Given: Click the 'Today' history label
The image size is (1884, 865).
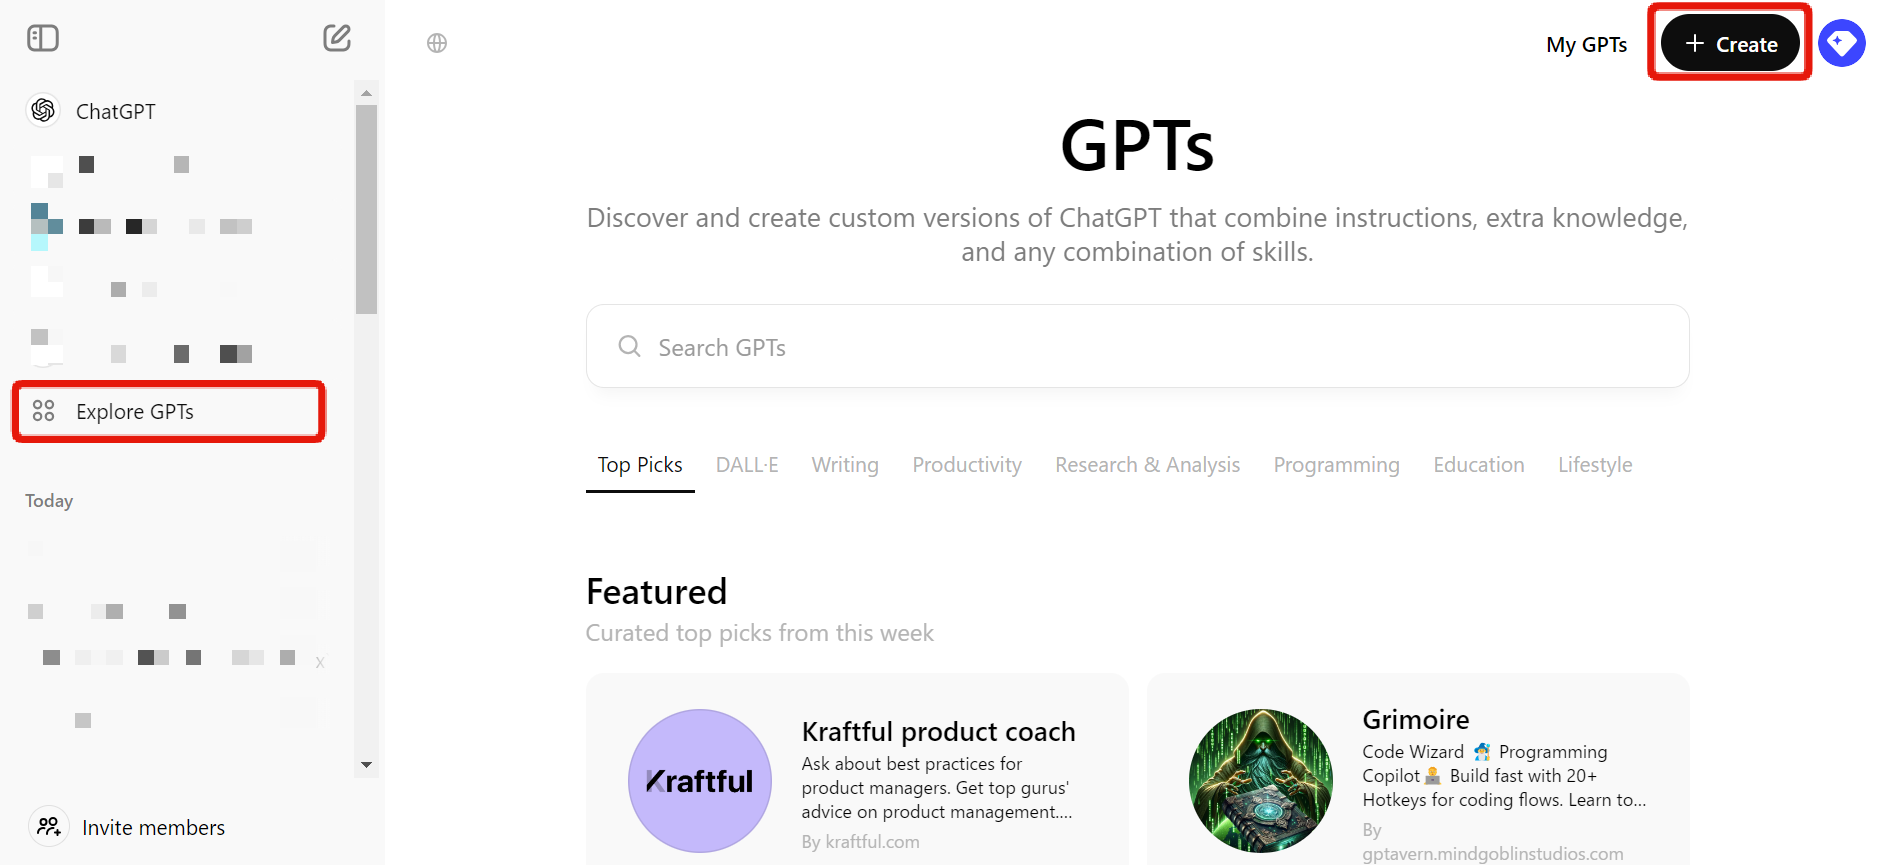Looking at the screenshot, I should click(49, 501).
